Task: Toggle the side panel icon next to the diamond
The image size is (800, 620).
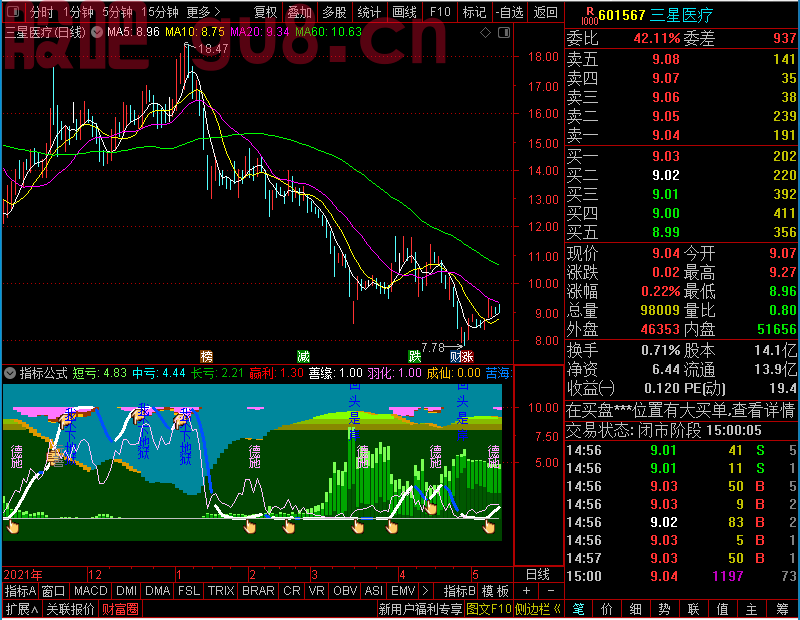Action: pos(504,33)
